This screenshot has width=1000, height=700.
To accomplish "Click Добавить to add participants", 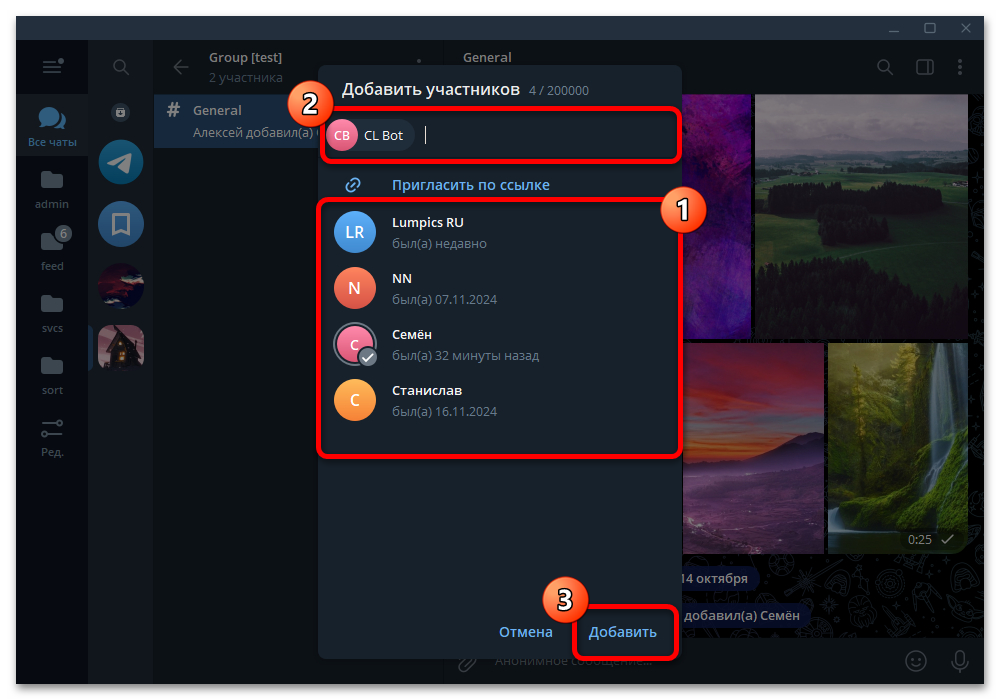I will point(622,632).
